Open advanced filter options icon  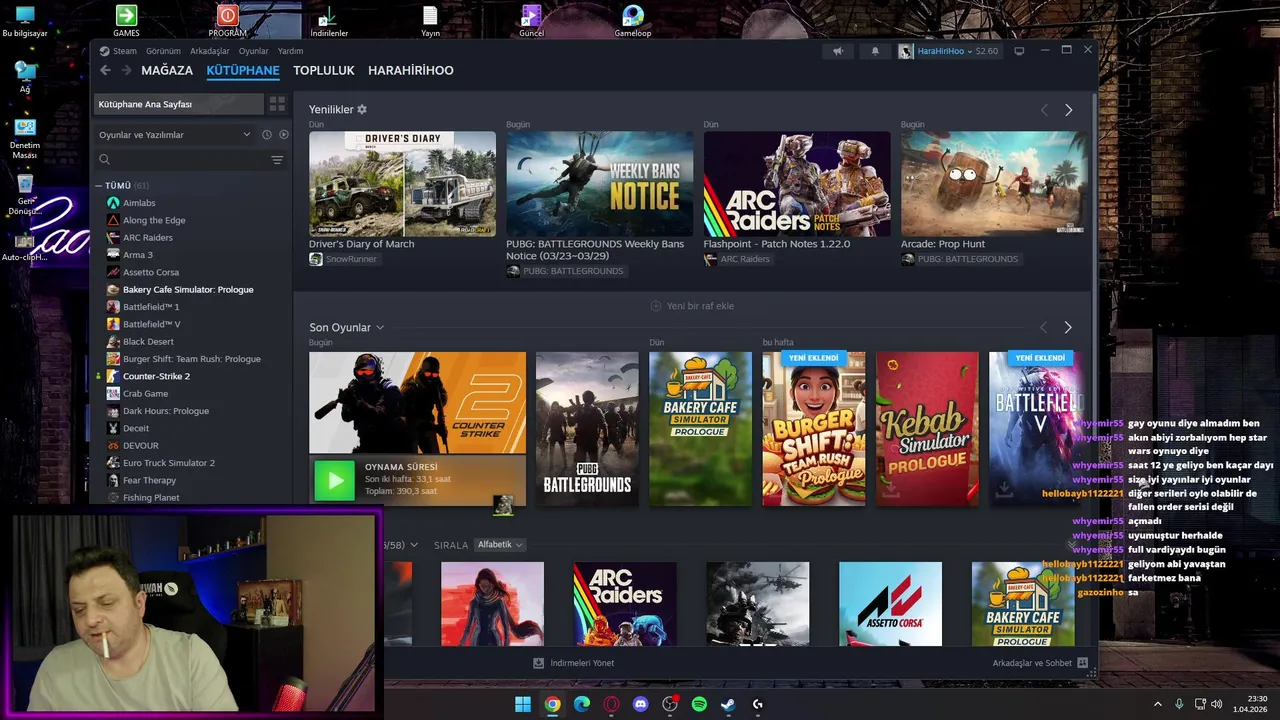[277, 160]
